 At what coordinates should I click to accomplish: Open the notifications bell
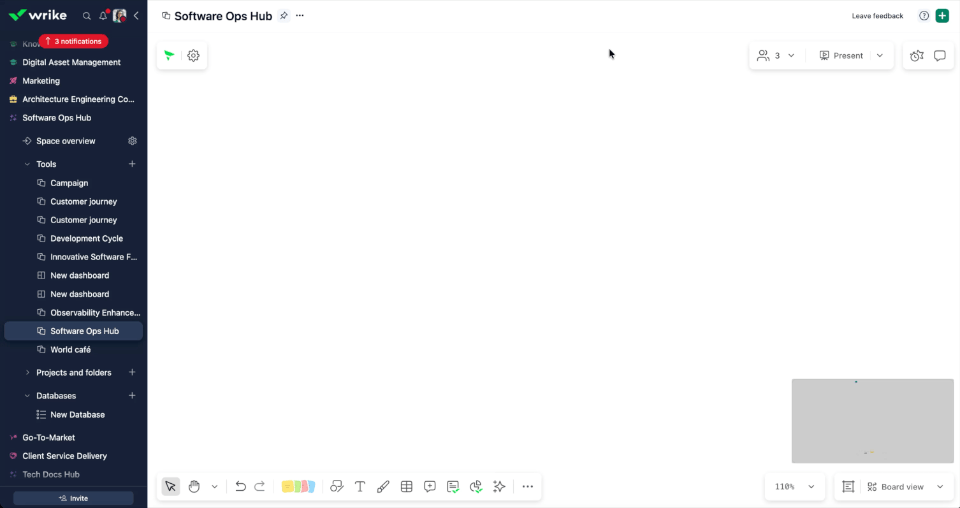point(103,16)
